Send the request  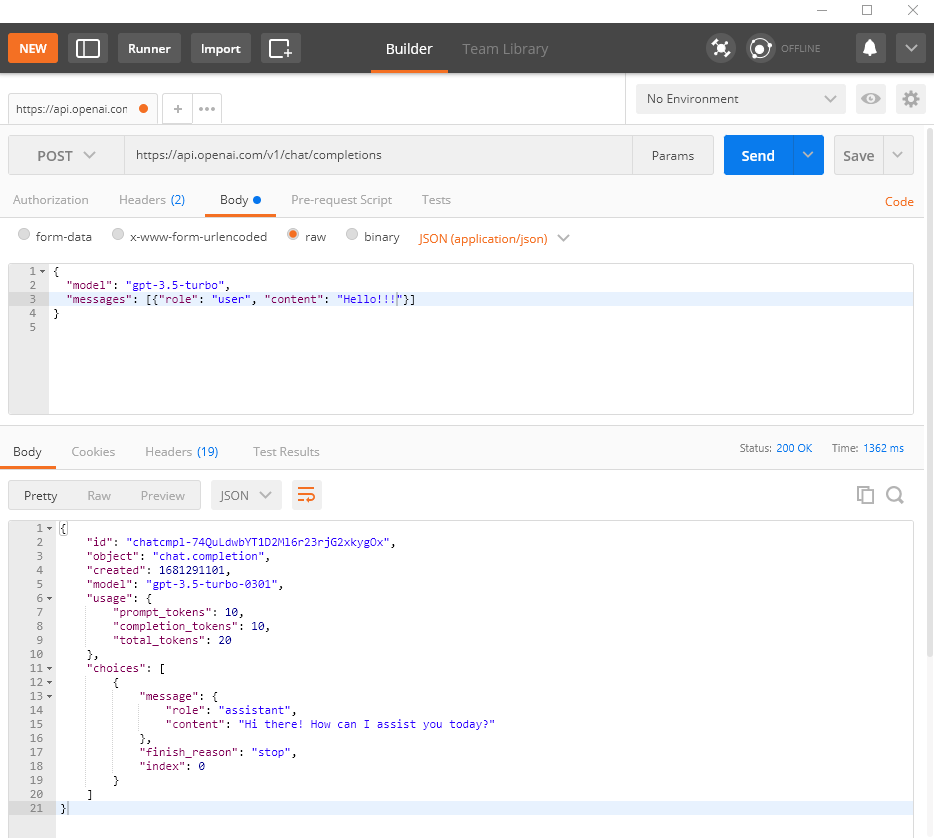pos(758,155)
